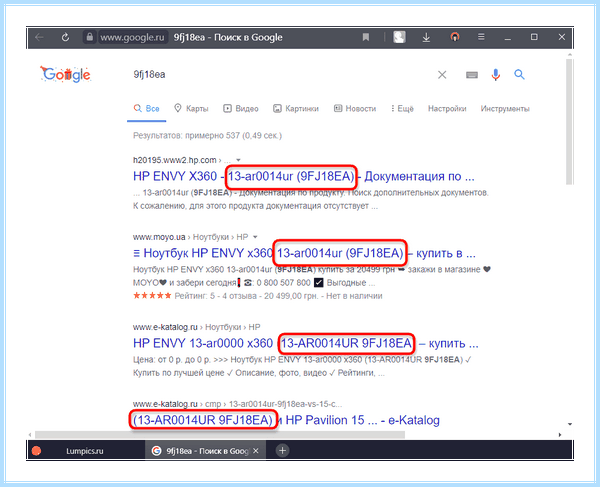Expand dropdown arrow next to moyo.ua breadcrumb

255,237
